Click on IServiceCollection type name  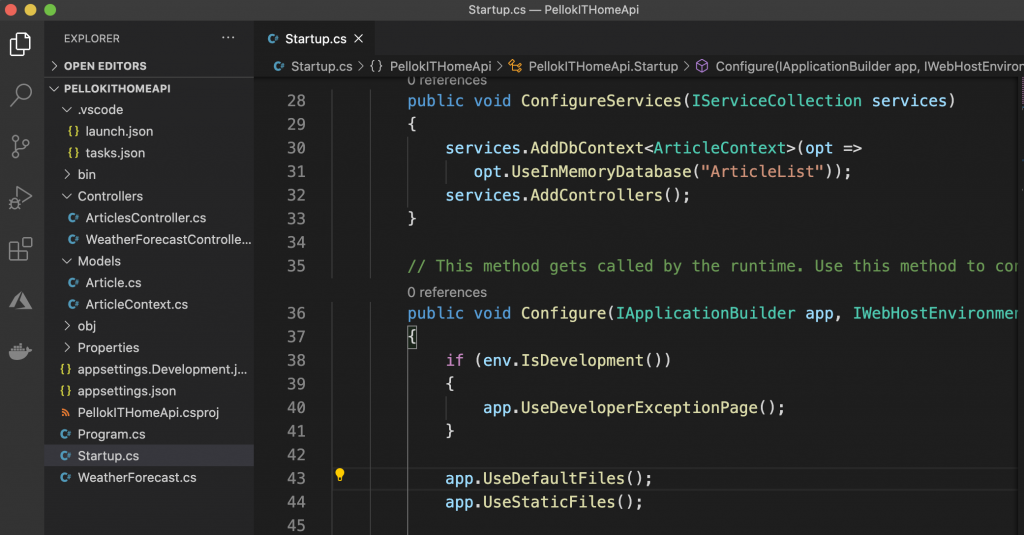(776, 101)
